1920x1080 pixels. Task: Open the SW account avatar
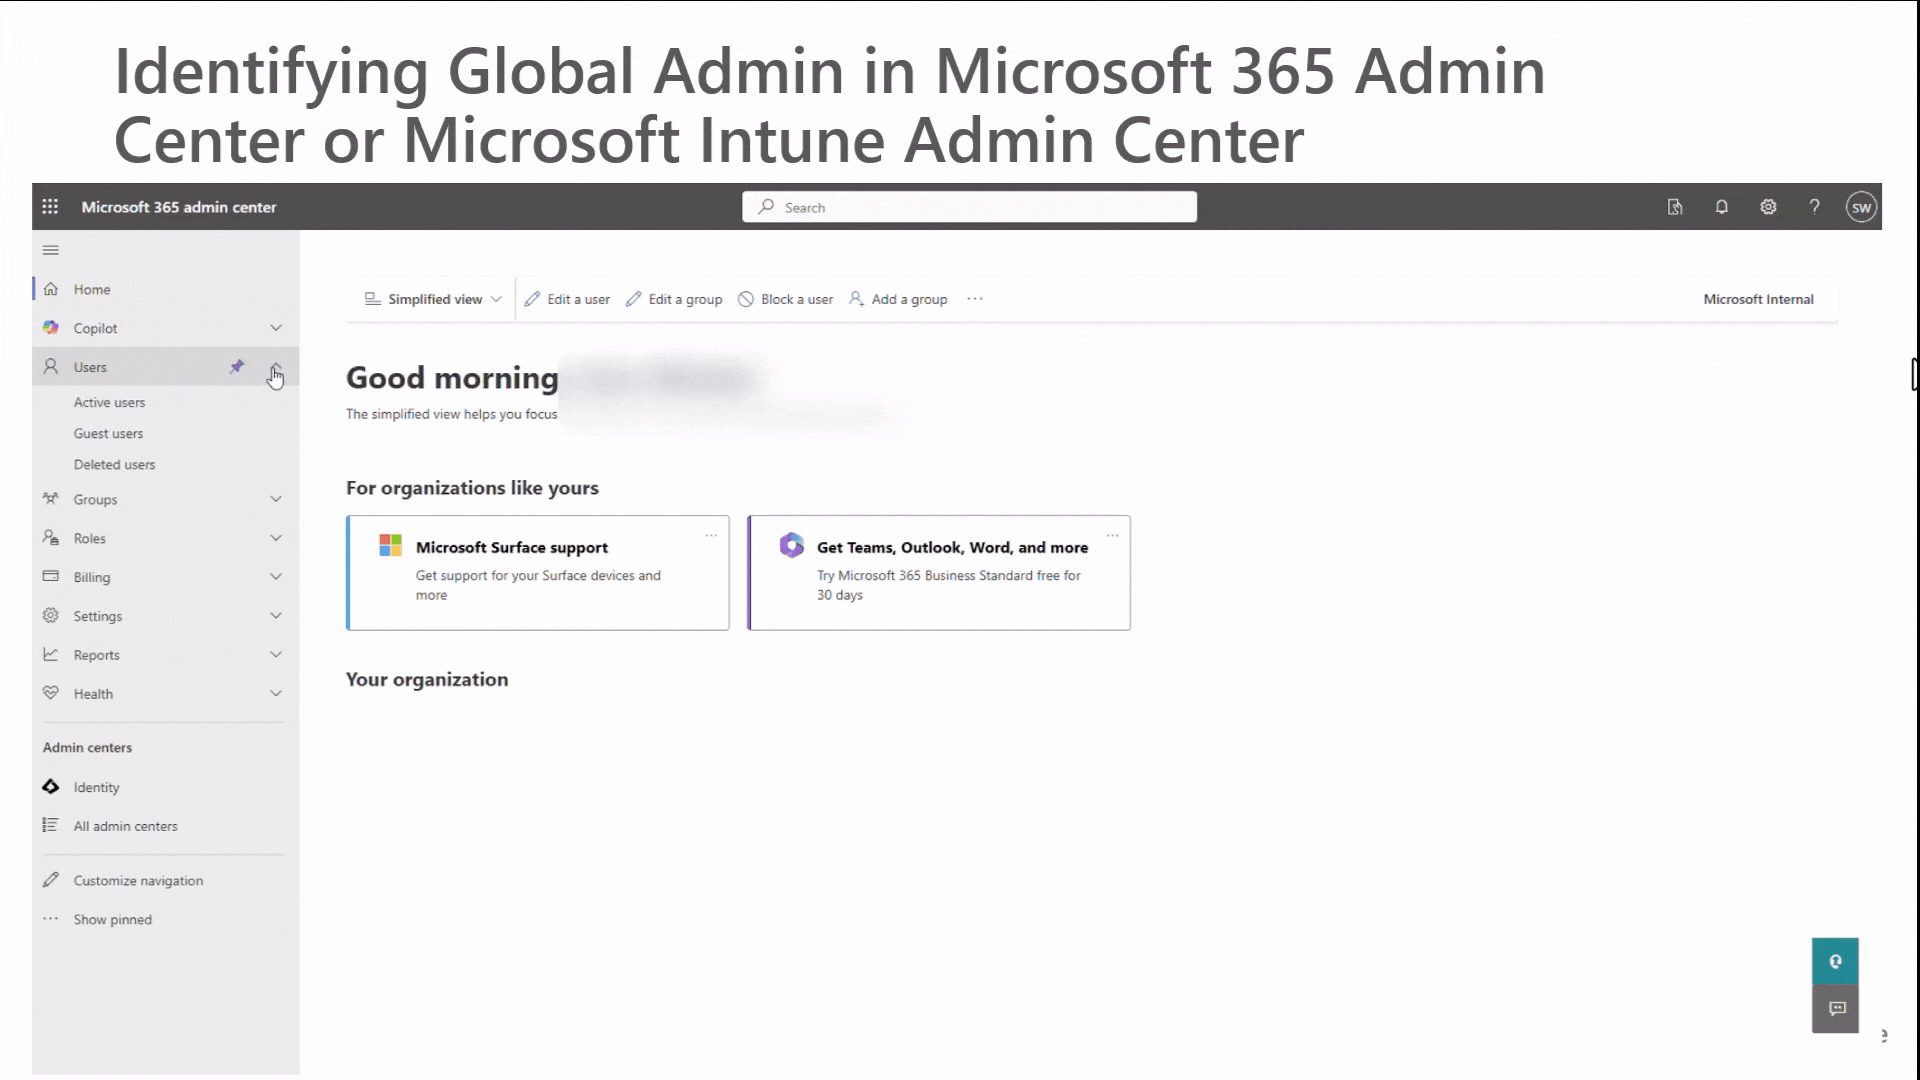click(x=1861, y=207)
